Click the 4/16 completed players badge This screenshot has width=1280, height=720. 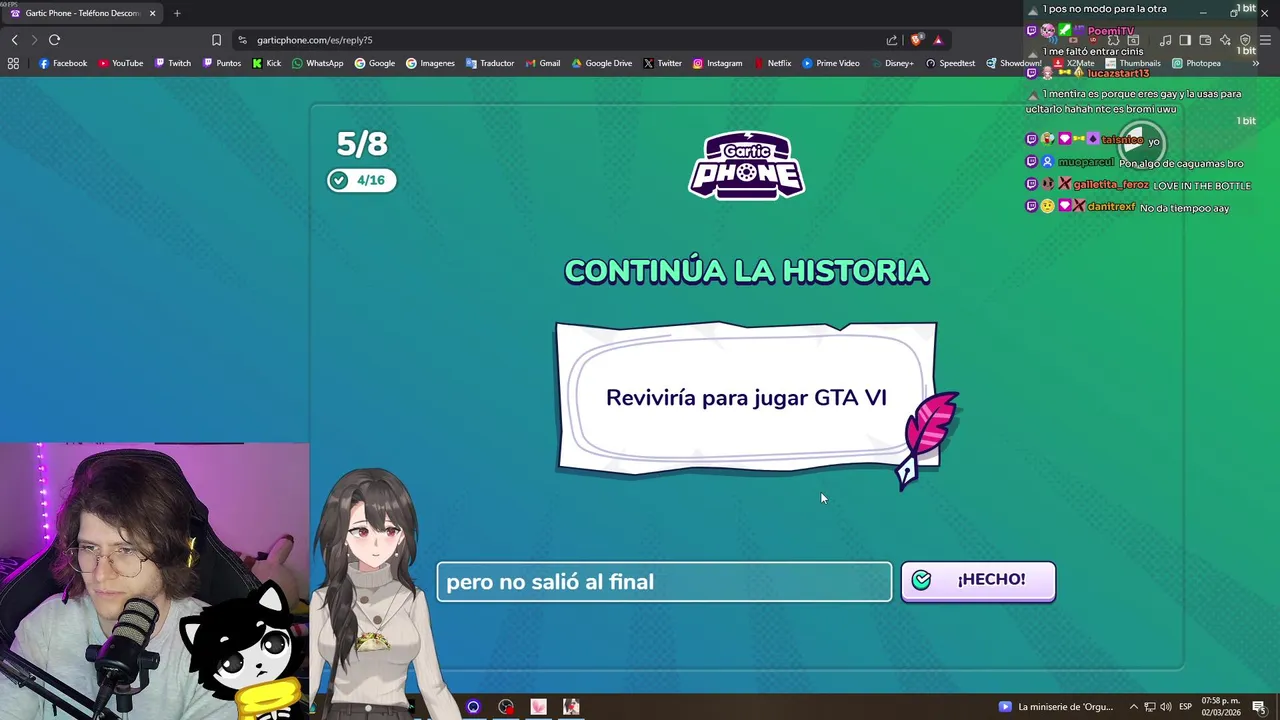point(362,180)
